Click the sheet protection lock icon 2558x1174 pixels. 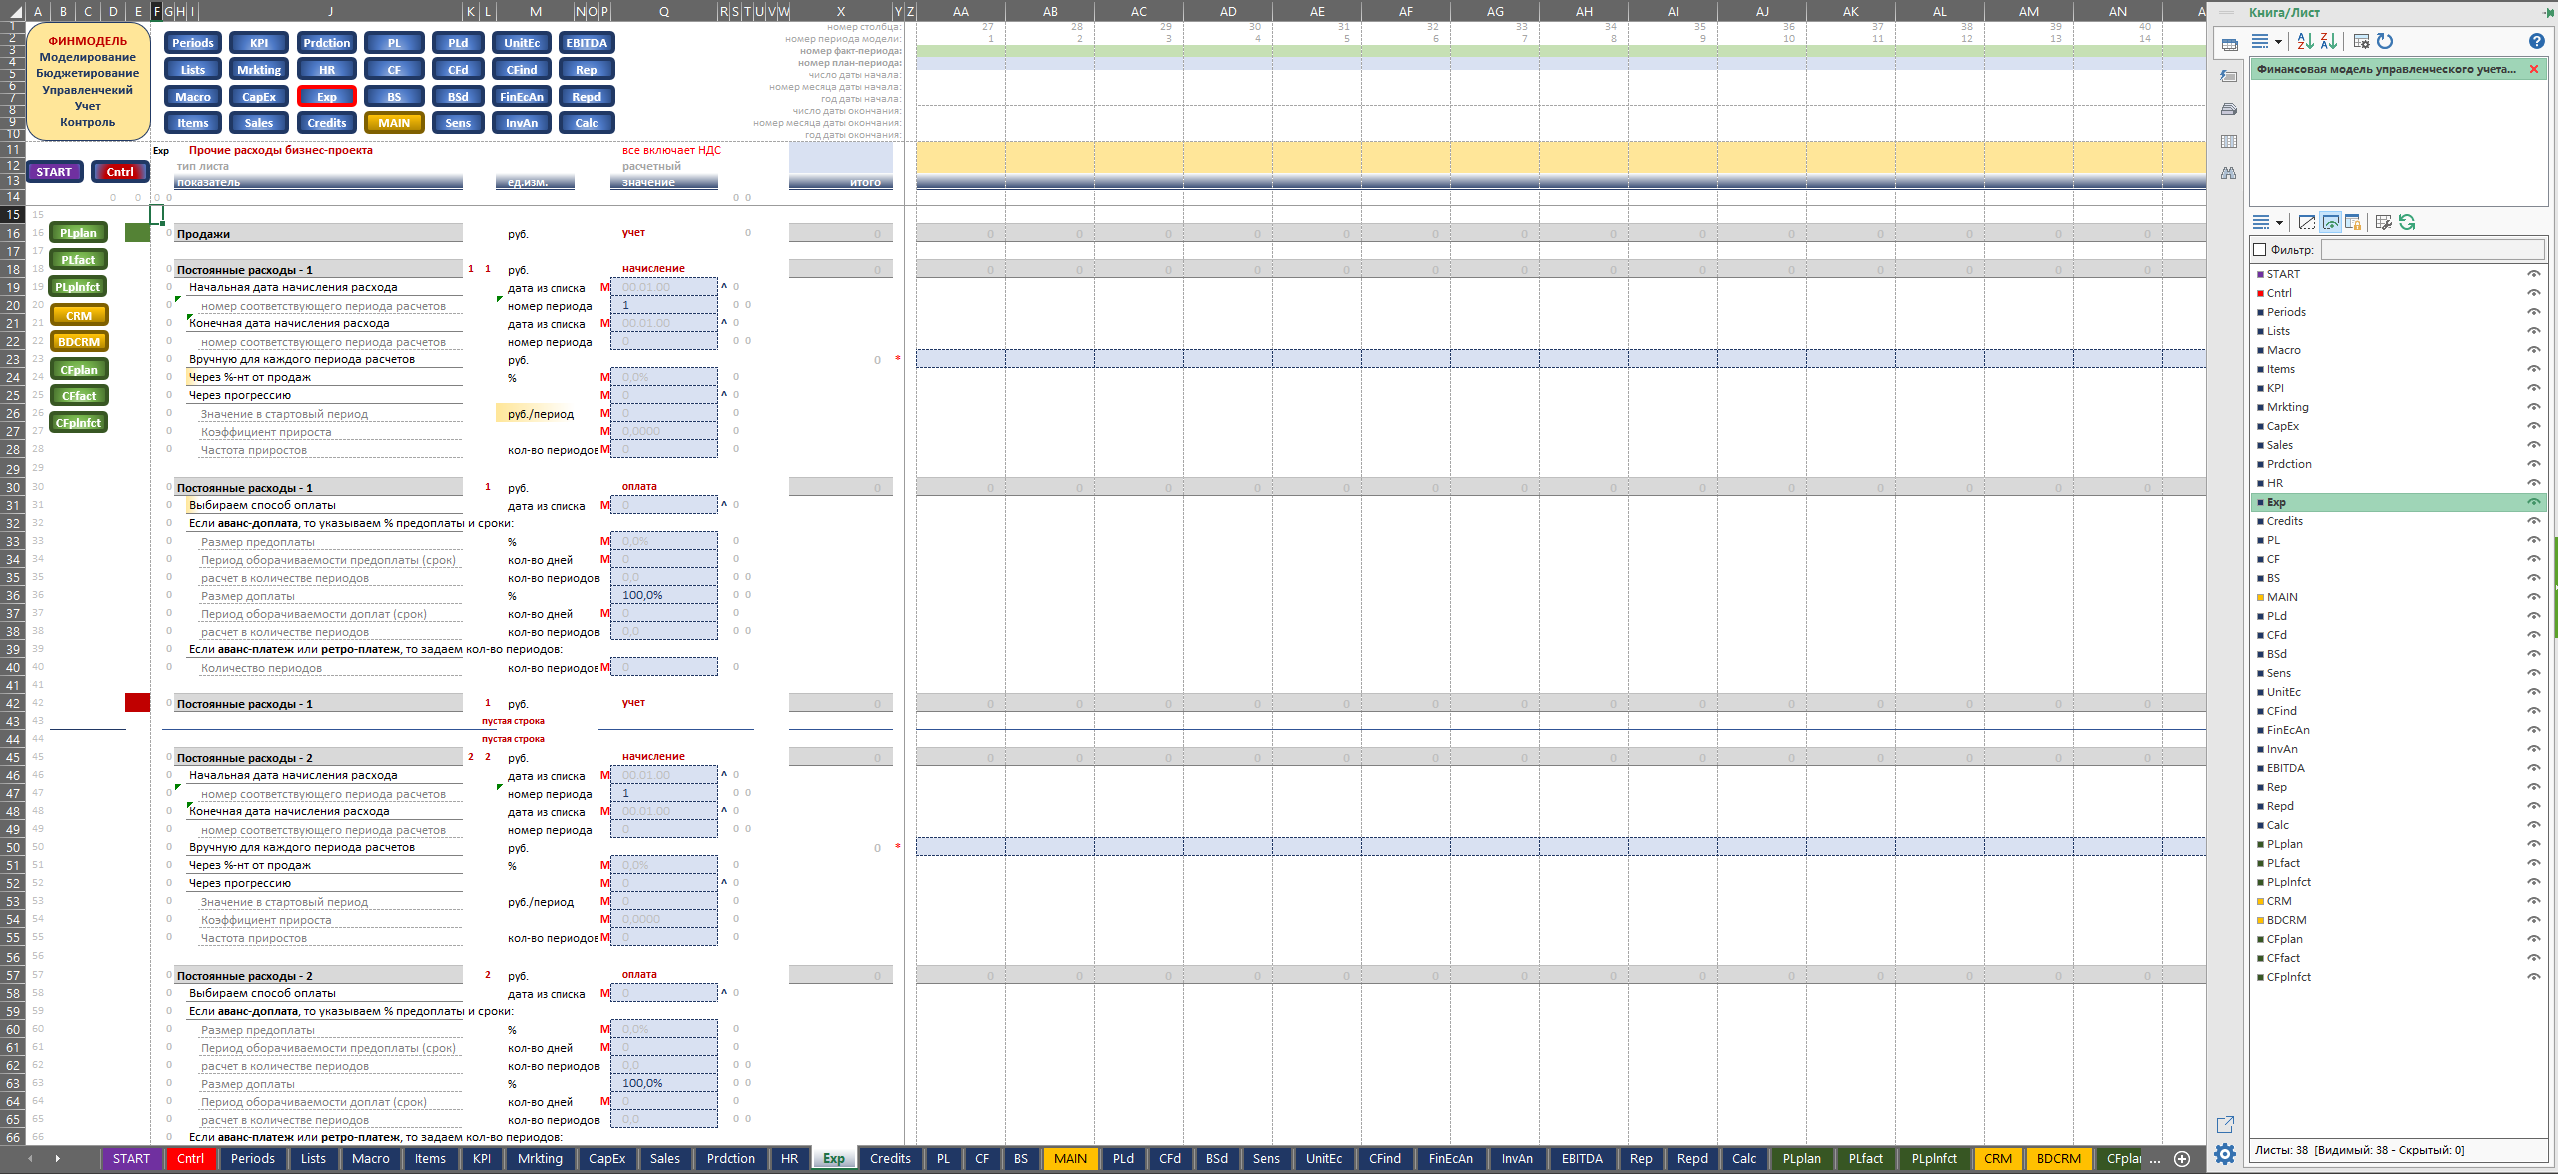(2354, 222)
